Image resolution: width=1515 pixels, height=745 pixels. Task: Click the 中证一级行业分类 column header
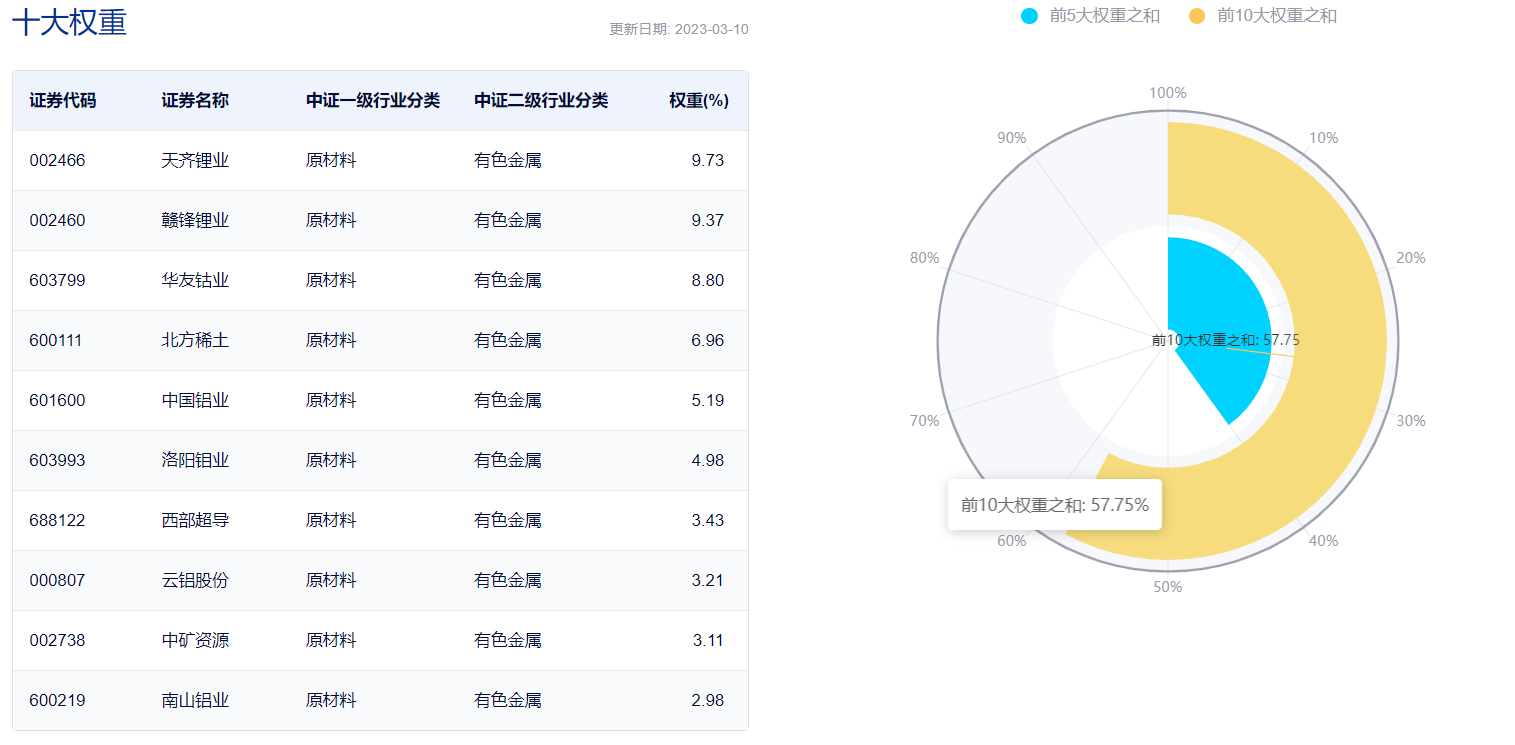point(373,101)
